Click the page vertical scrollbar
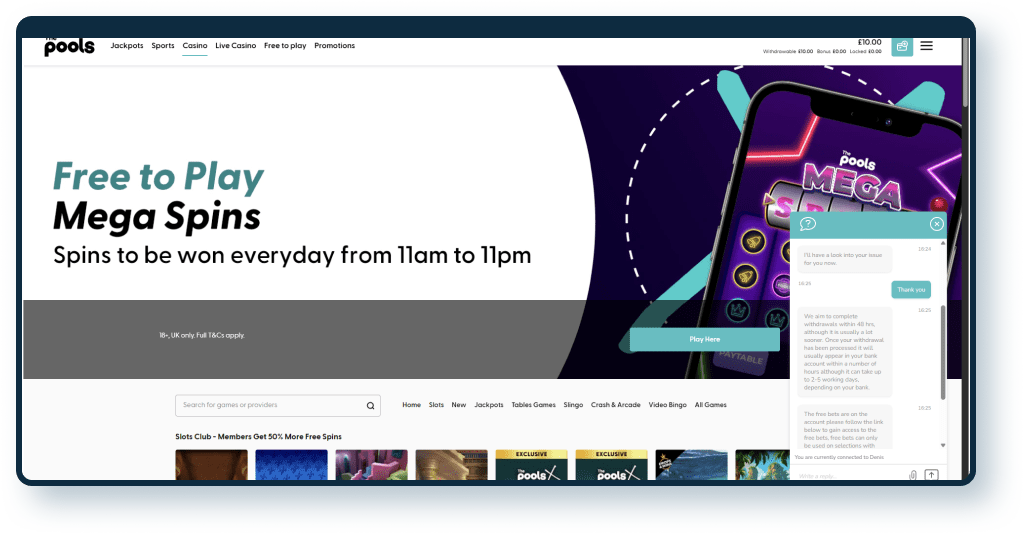Image resolution: width=1024 pixels, height=534 pixels. point(965,73)
